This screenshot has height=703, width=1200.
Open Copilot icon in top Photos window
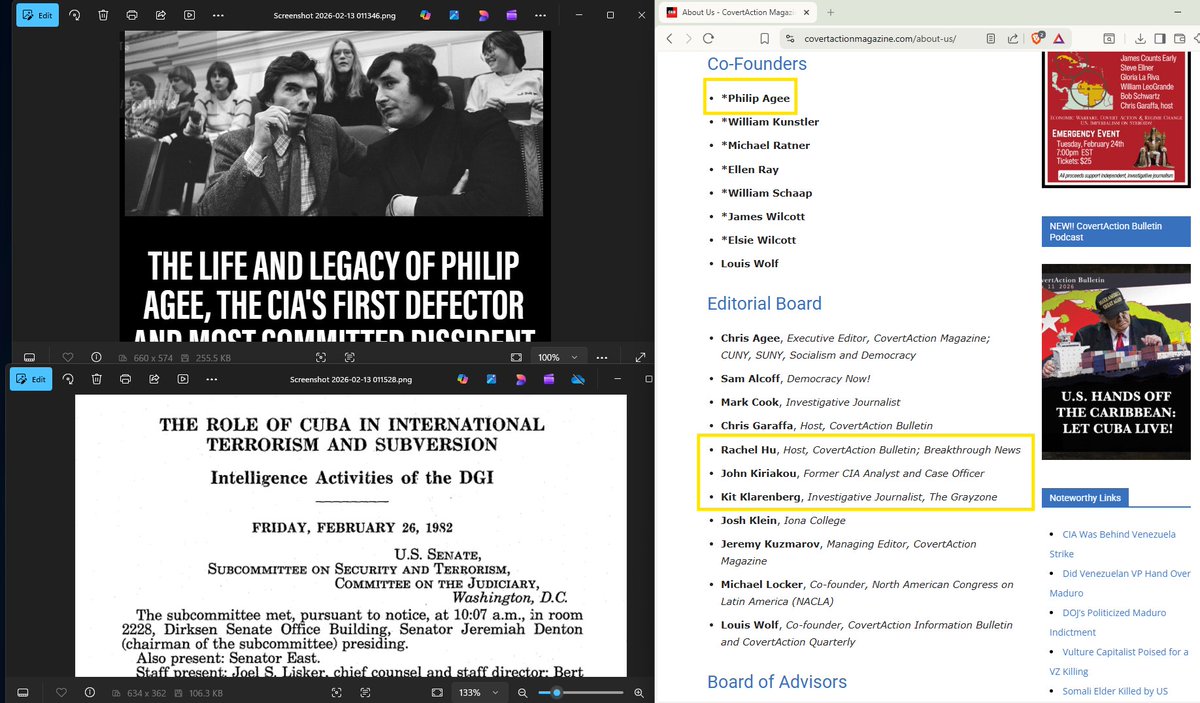tap(425, 15)
